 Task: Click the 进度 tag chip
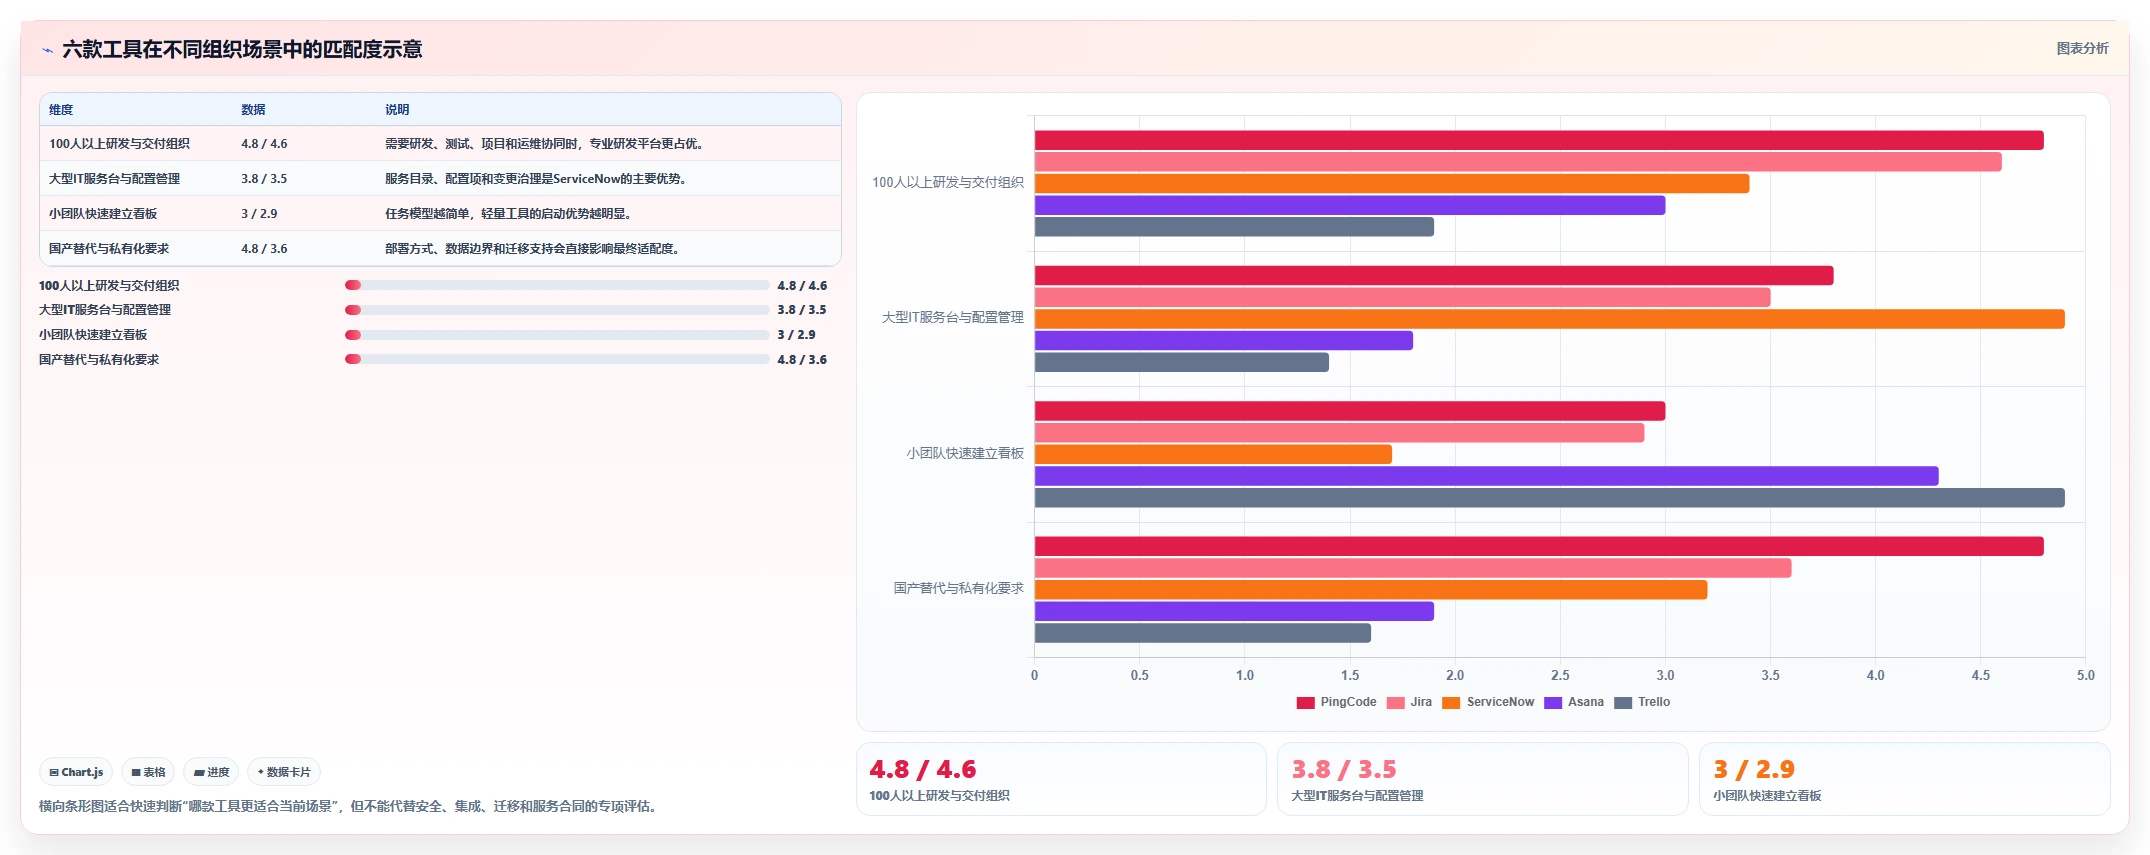point(211,772)
